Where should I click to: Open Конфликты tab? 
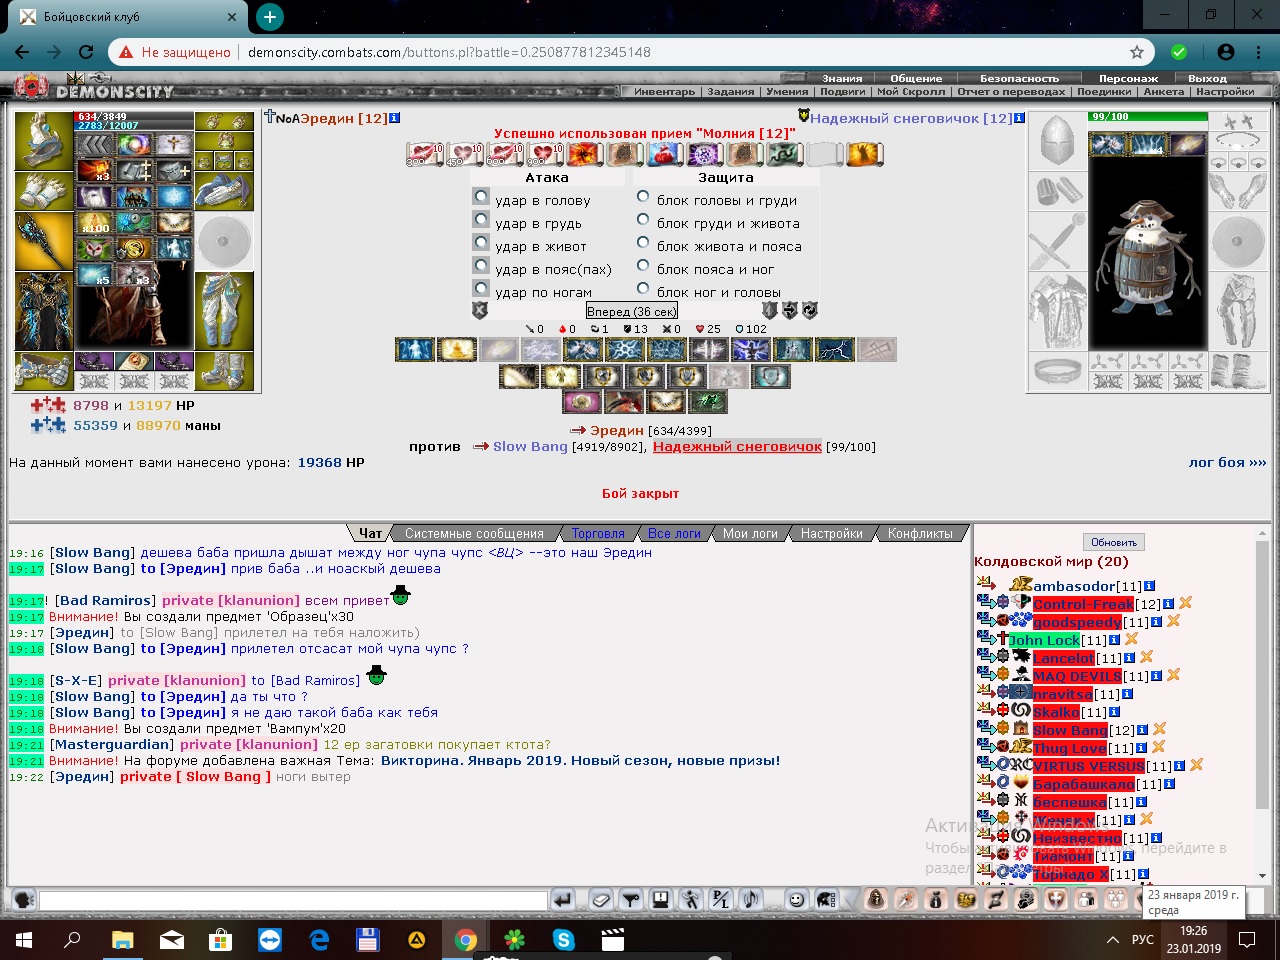pyautogui.click(x=920, y=533)
